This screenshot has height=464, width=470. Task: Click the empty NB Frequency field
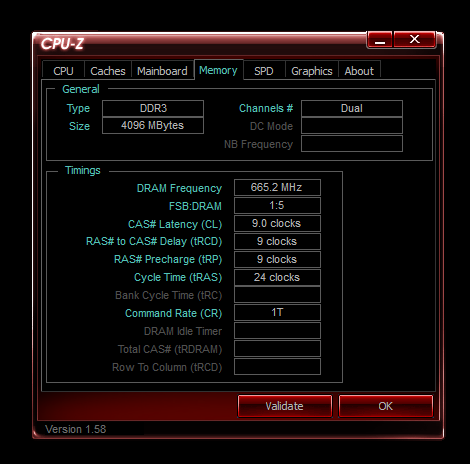point(352,144)
